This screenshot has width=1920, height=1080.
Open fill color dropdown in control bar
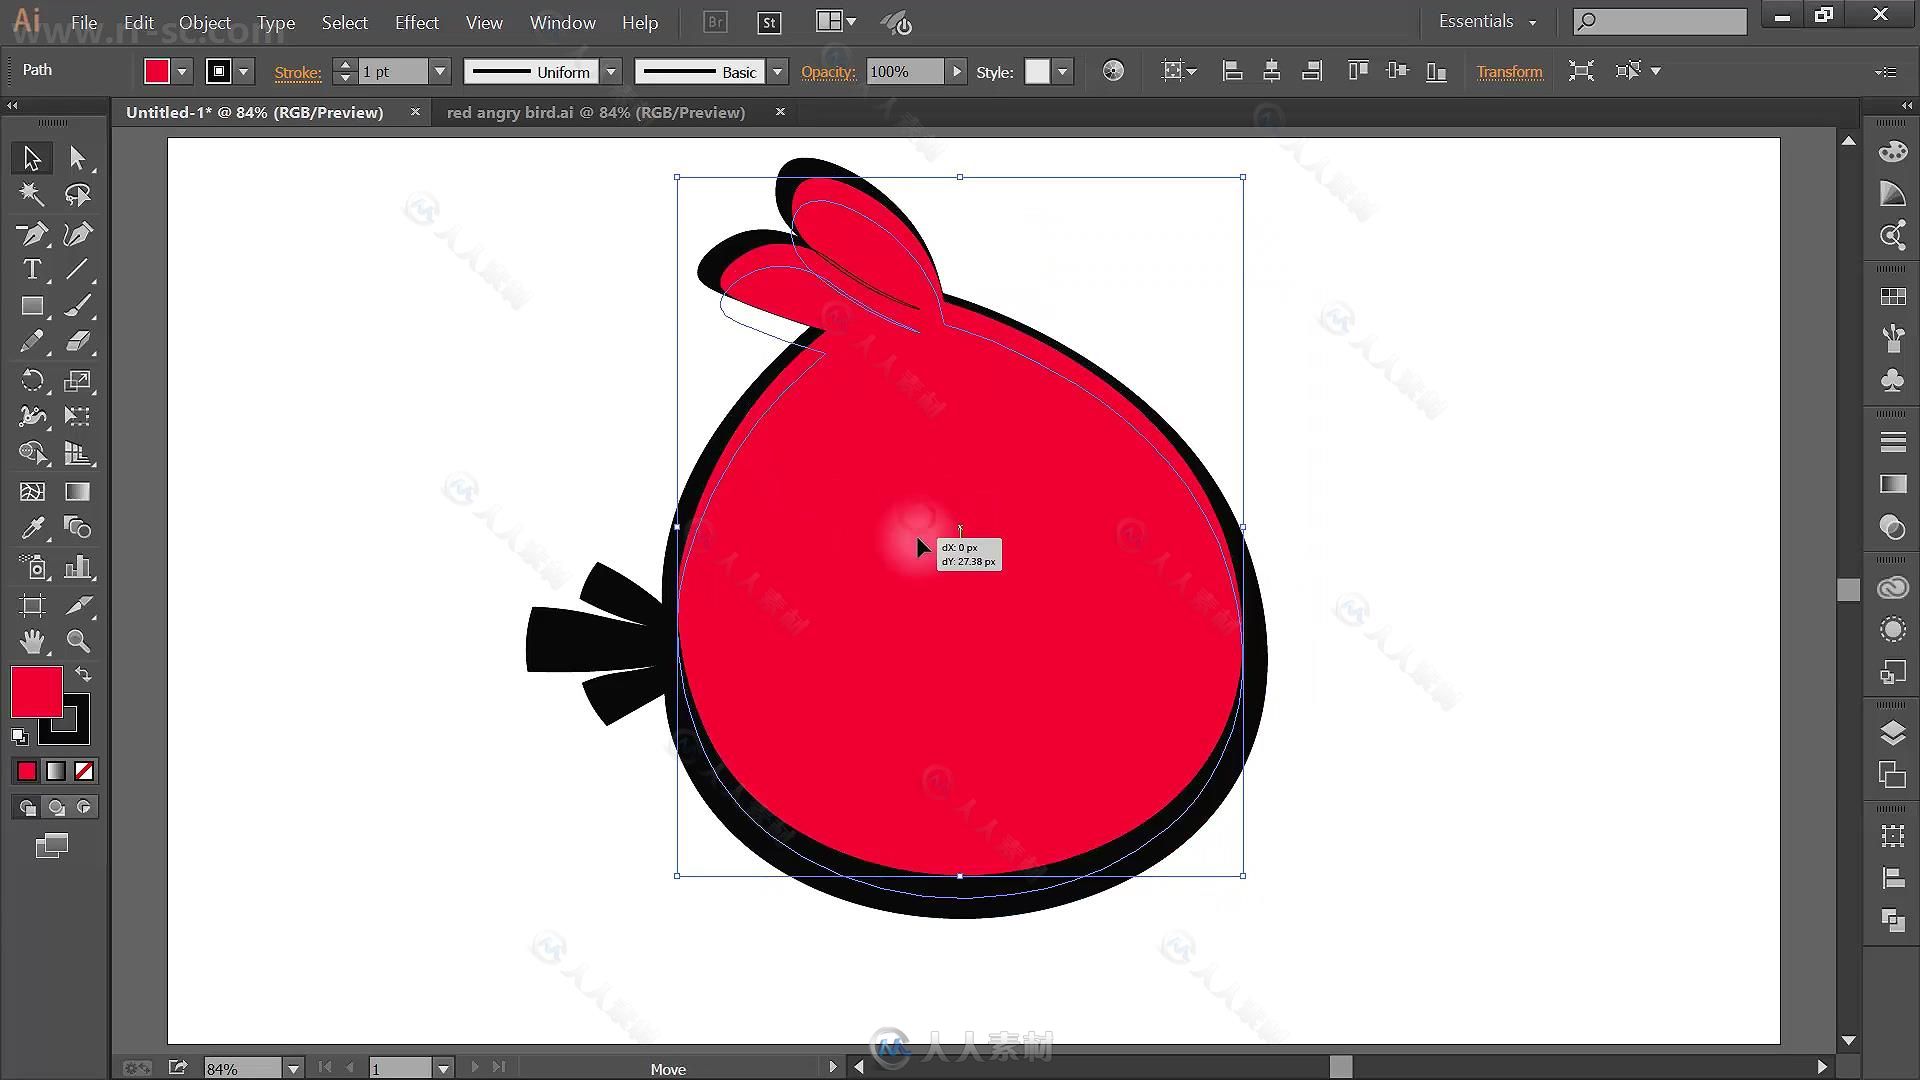182,72
